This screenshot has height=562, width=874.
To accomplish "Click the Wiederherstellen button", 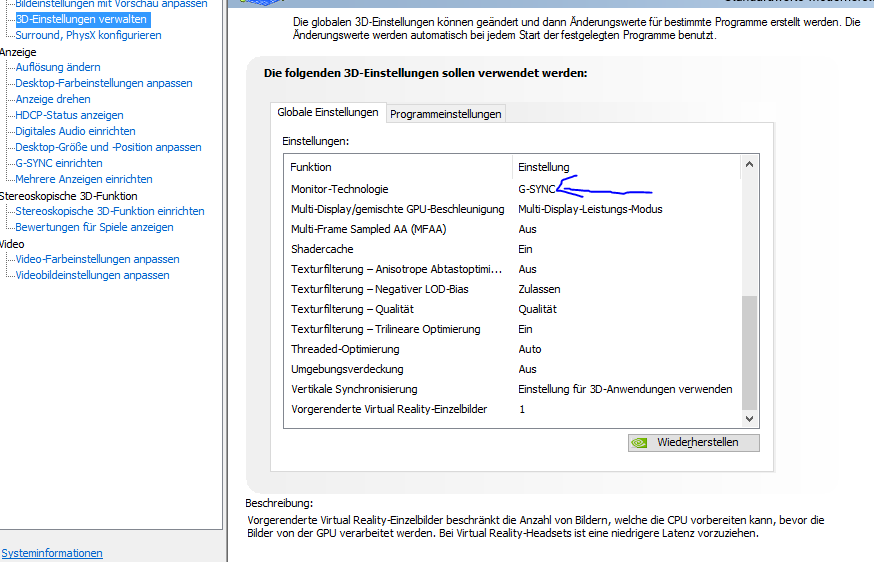I will pyautogui.click(x=693, y=443).
